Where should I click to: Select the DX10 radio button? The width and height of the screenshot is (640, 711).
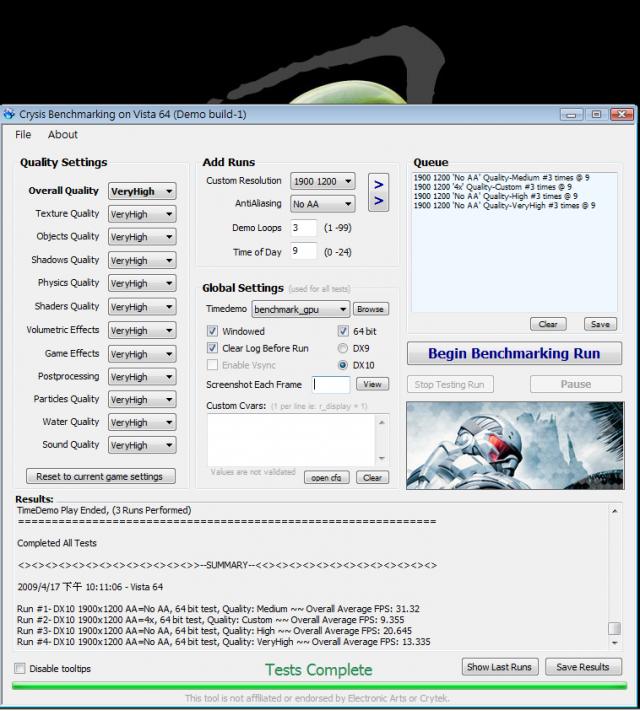tap(343, 365)
